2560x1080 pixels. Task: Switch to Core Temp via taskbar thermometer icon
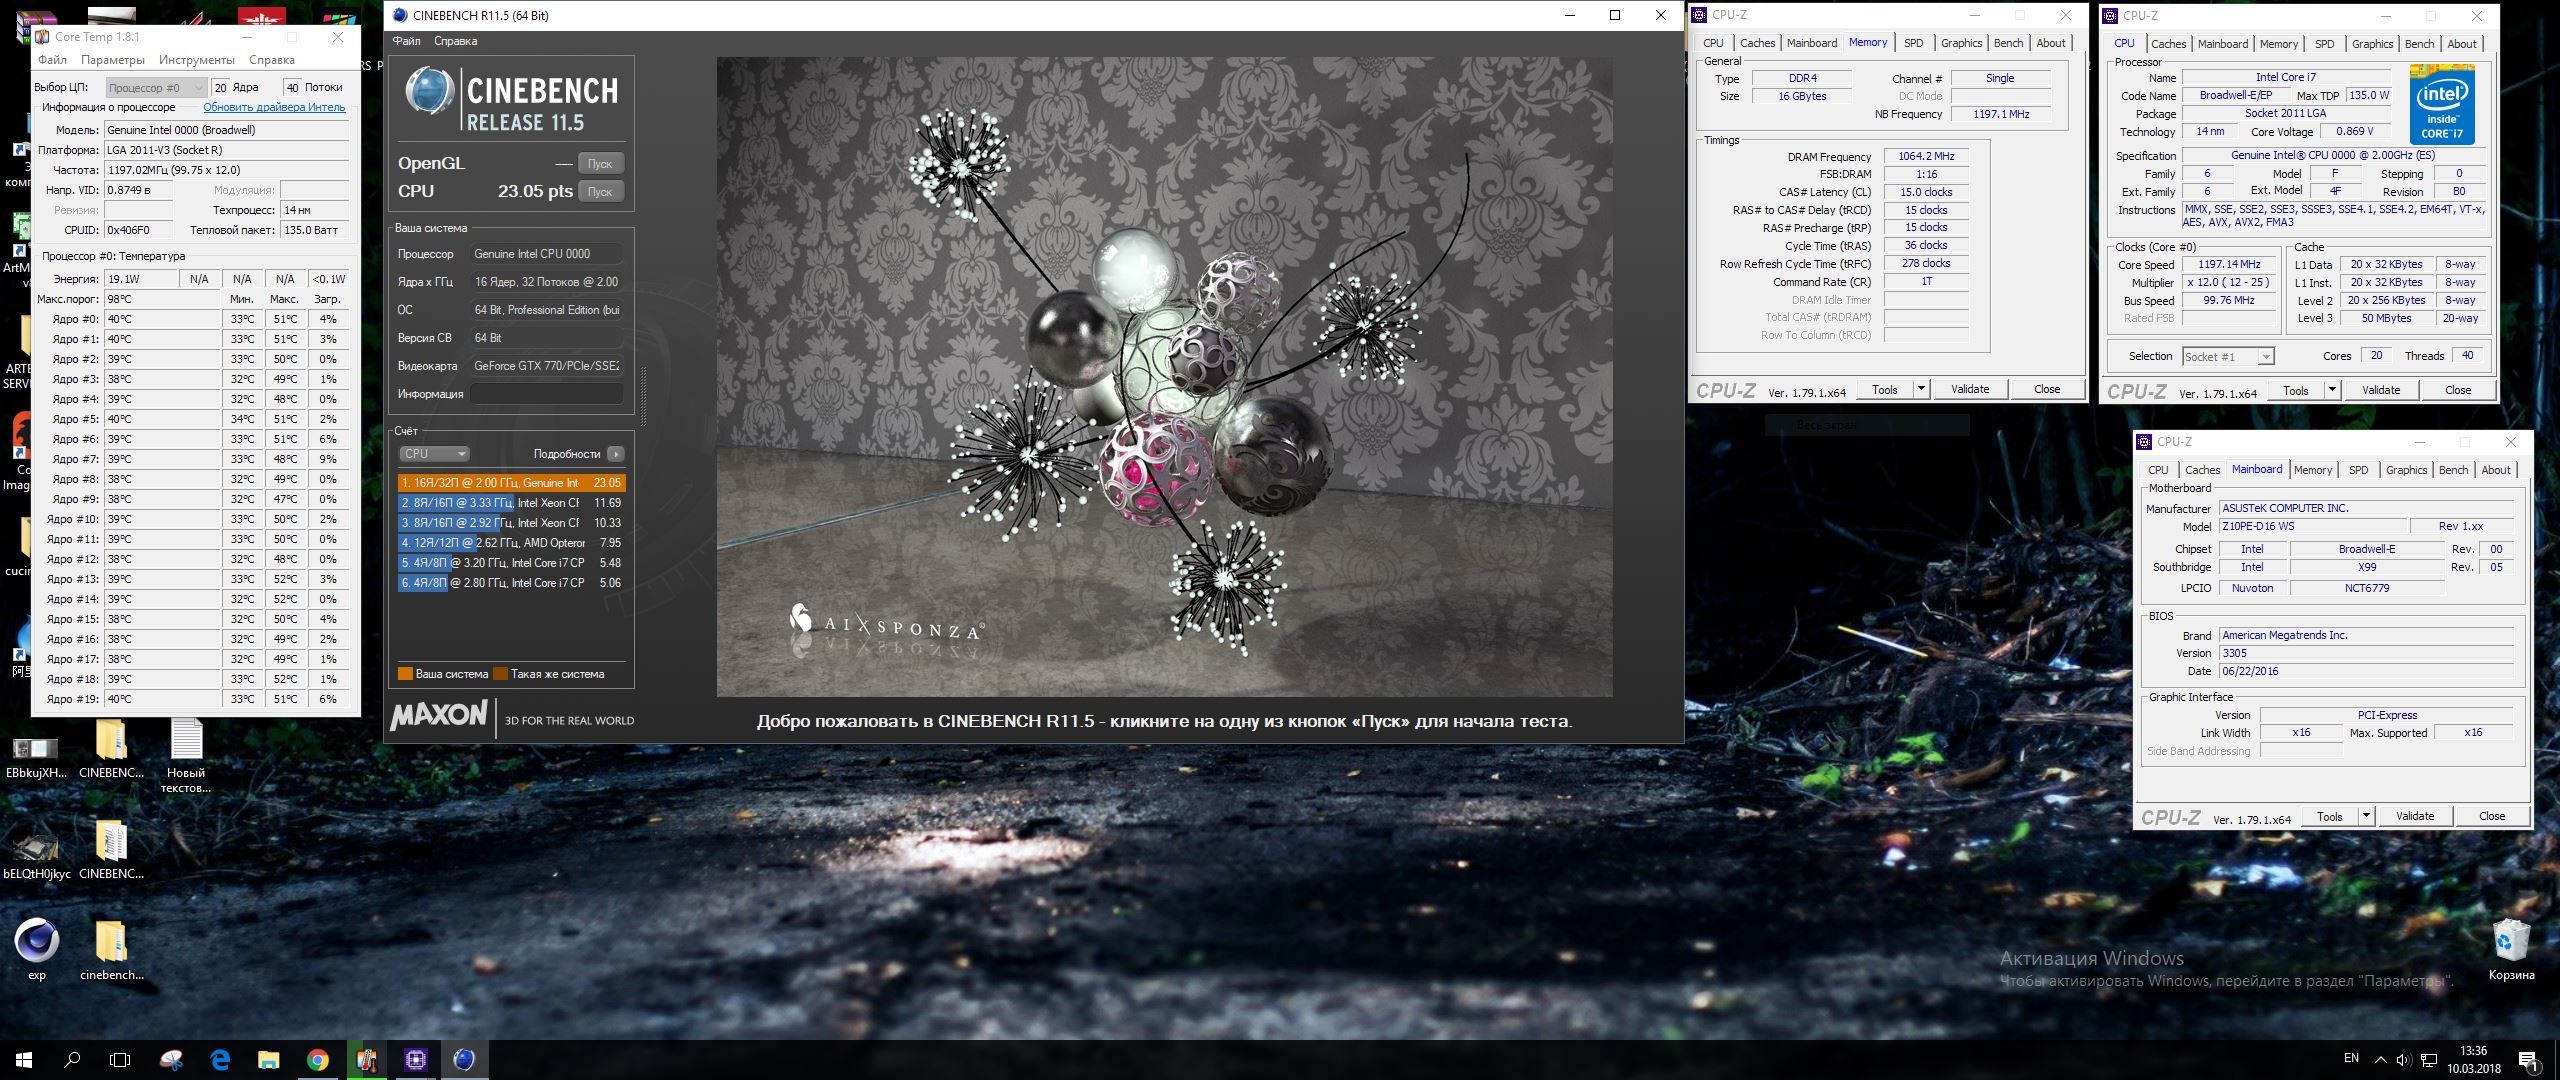(366, 1060)
